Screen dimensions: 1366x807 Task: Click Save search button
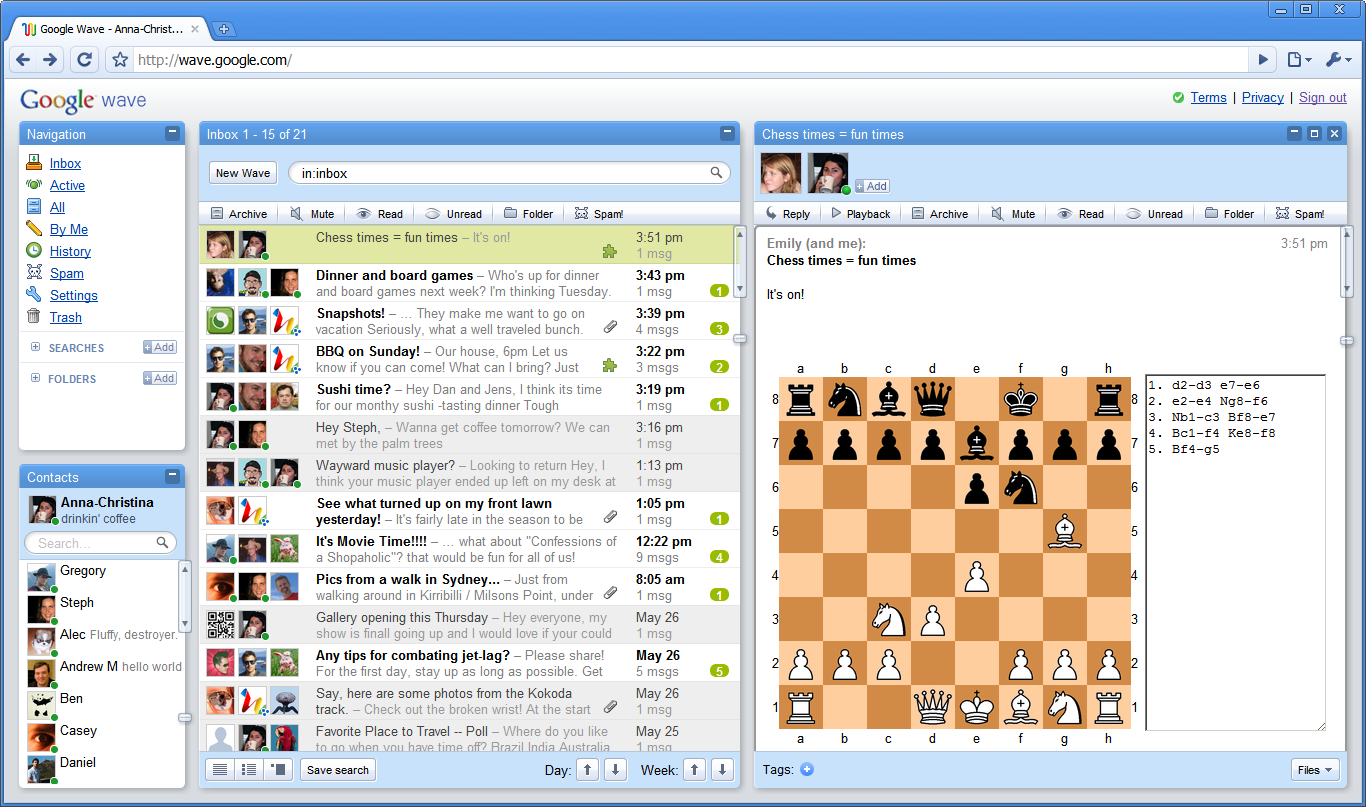click(x=338, y=770)
